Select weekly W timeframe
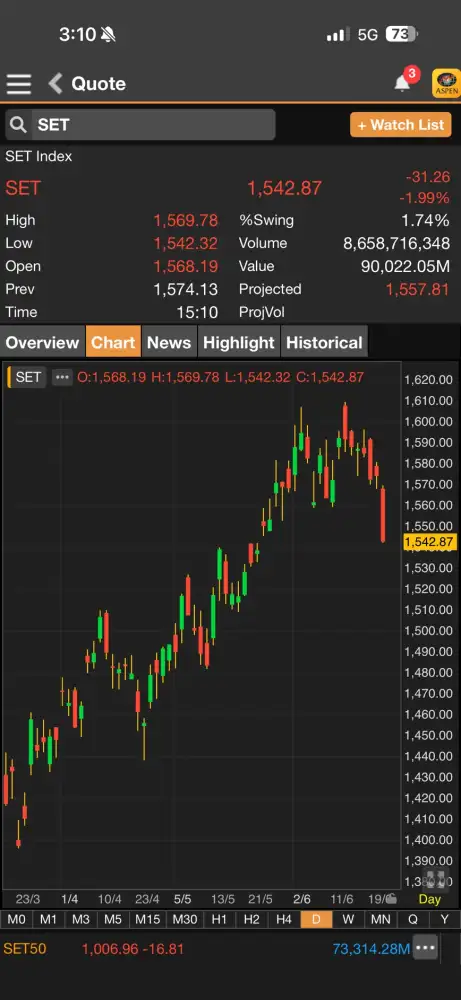 click(x=348, y=919)
